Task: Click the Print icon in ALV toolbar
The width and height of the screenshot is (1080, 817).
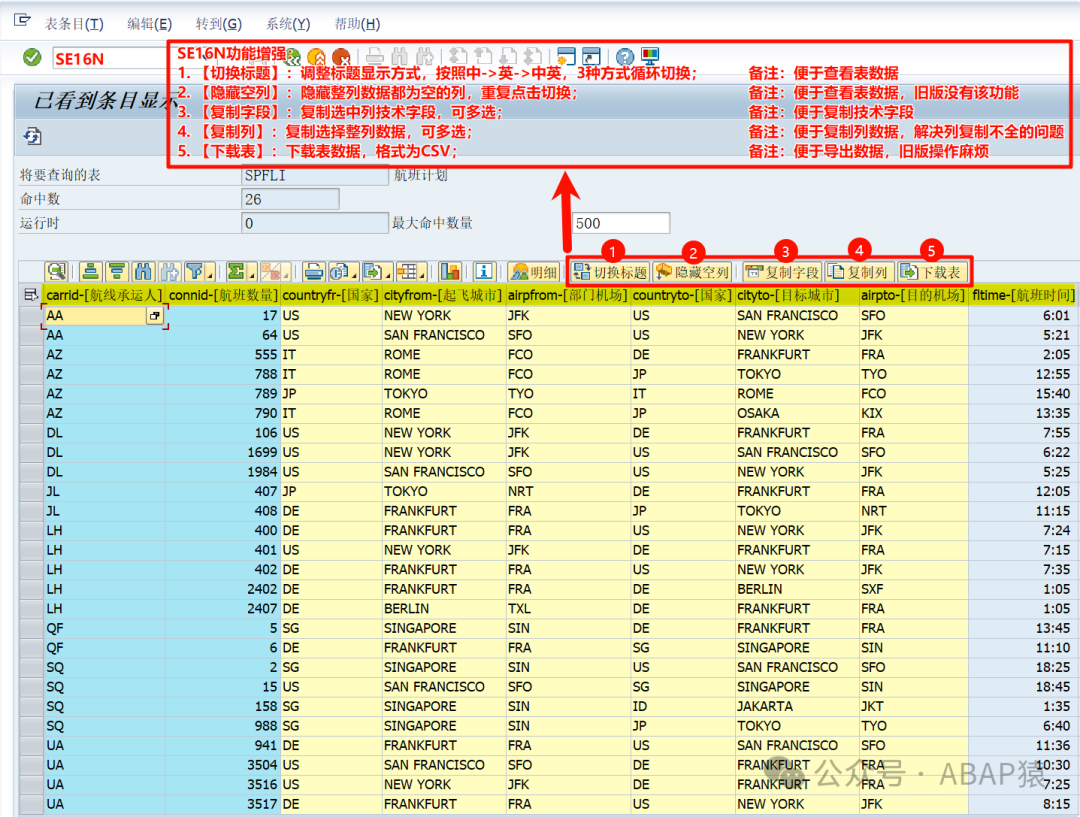Action: (x=313, y=271)
